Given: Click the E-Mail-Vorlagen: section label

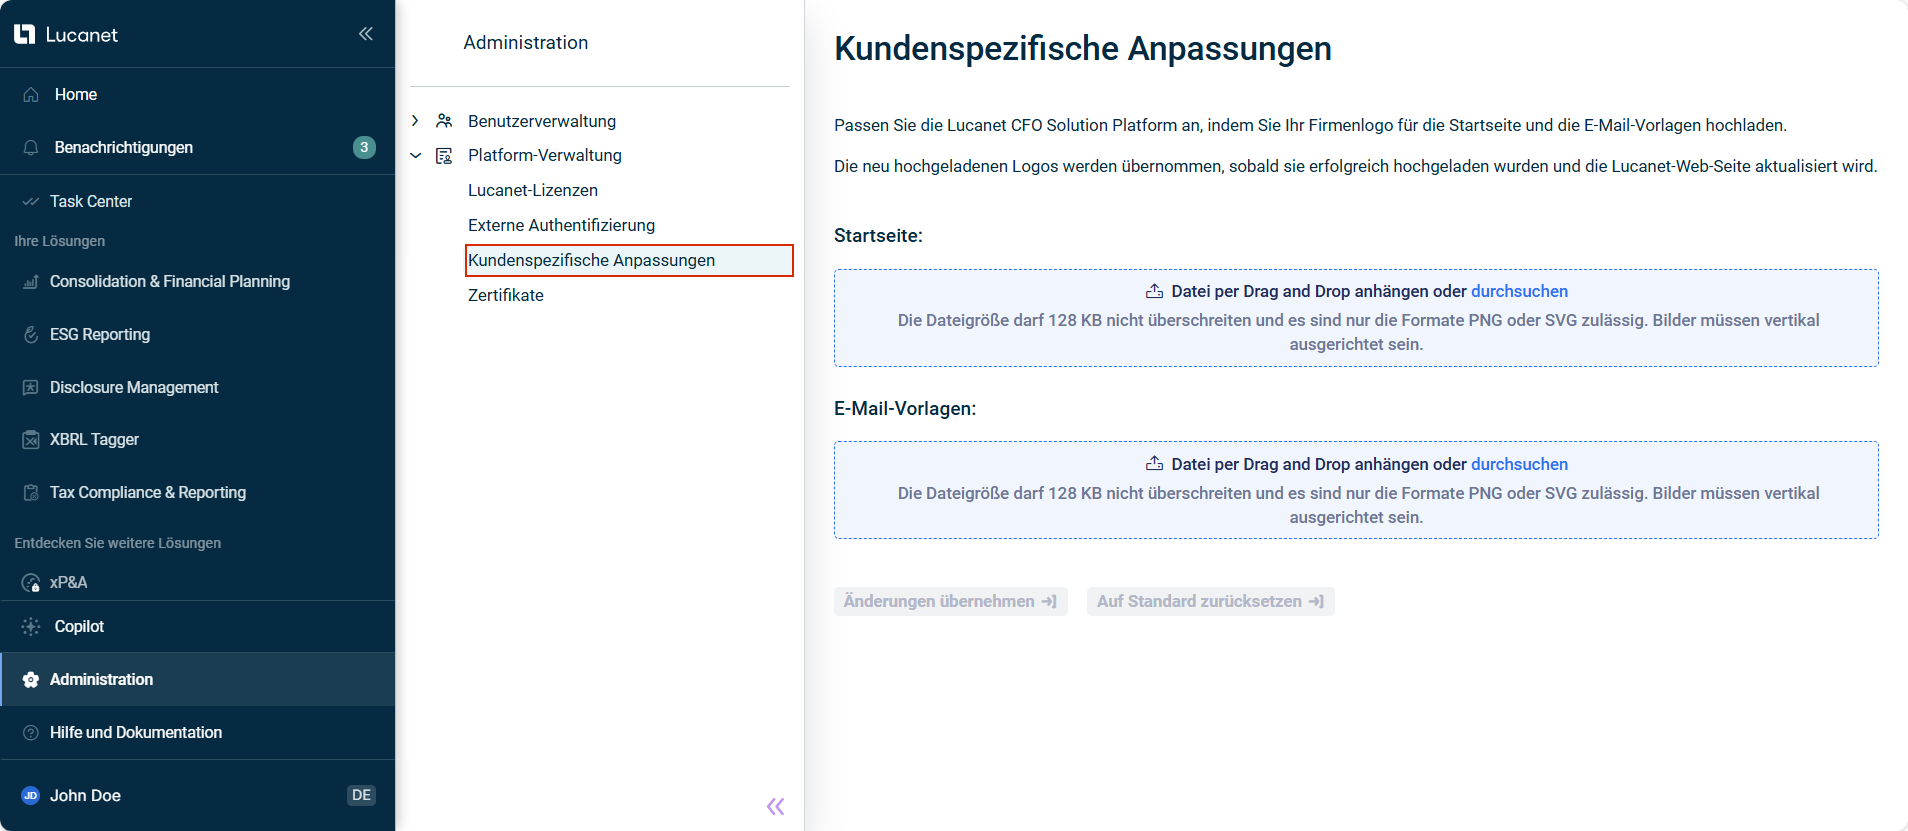Looking at the screenshot, I should tap(905, 409).
